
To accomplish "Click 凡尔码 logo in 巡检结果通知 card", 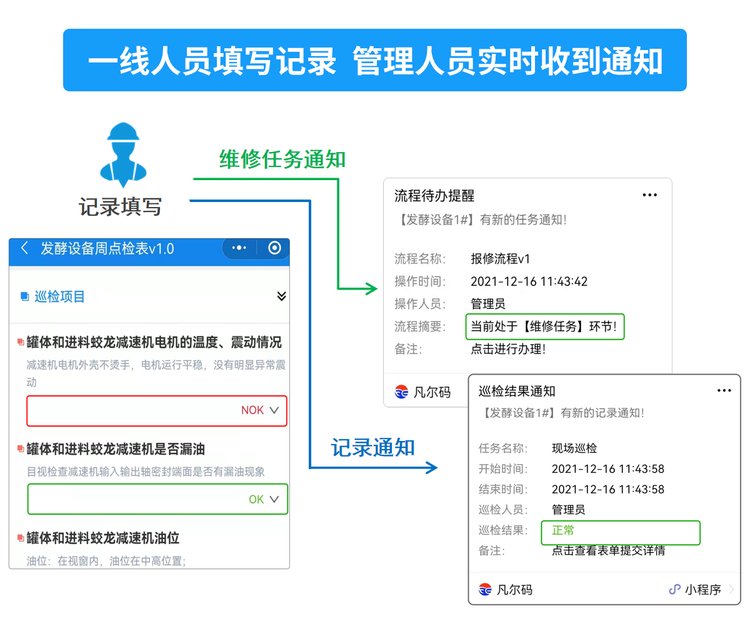I will pyautogui.click(x=485, y=589).
